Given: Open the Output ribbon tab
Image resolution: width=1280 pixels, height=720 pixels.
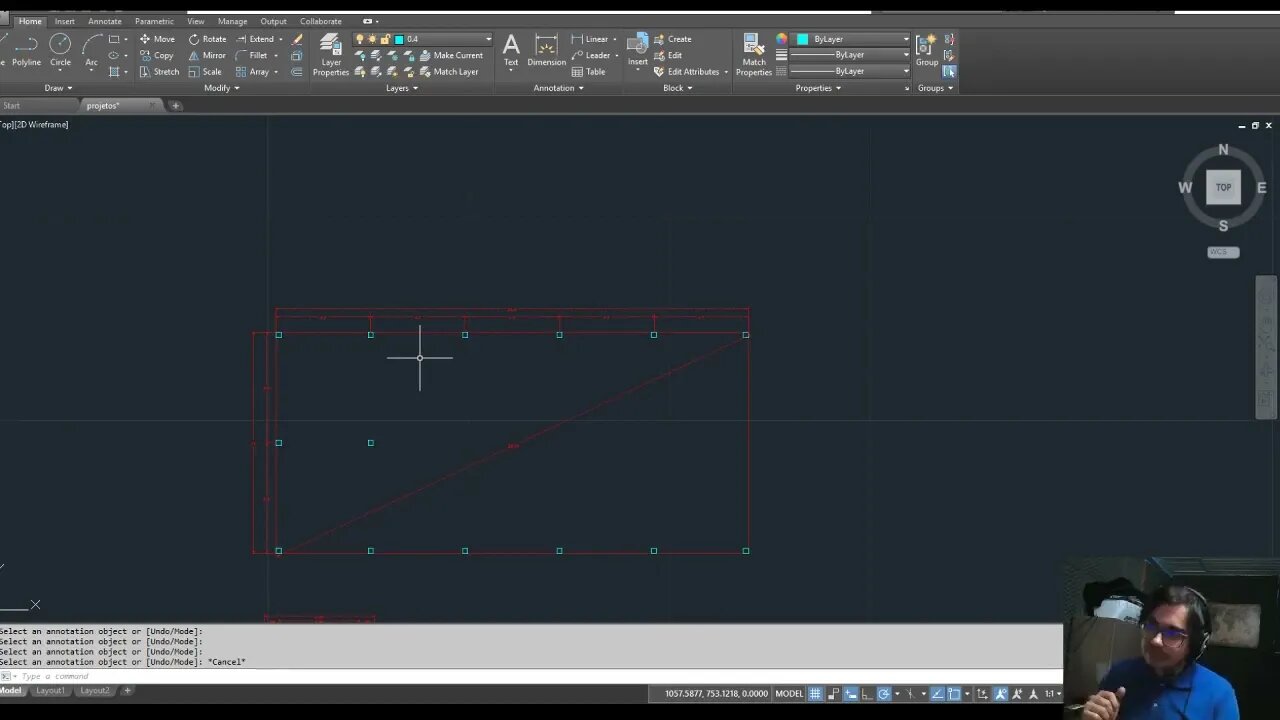Looking at the screenshot, I should point(273,21).
